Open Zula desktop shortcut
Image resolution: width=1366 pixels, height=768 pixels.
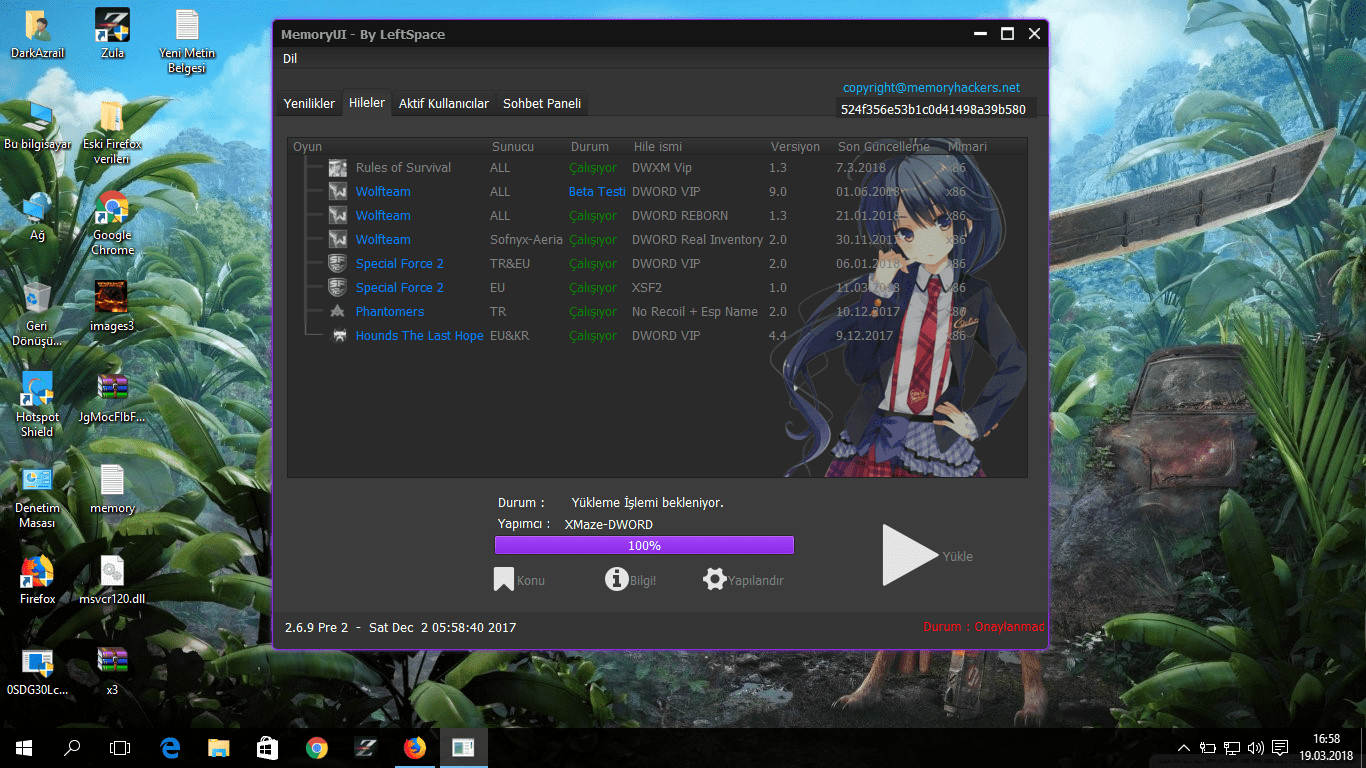click(112, 34)
